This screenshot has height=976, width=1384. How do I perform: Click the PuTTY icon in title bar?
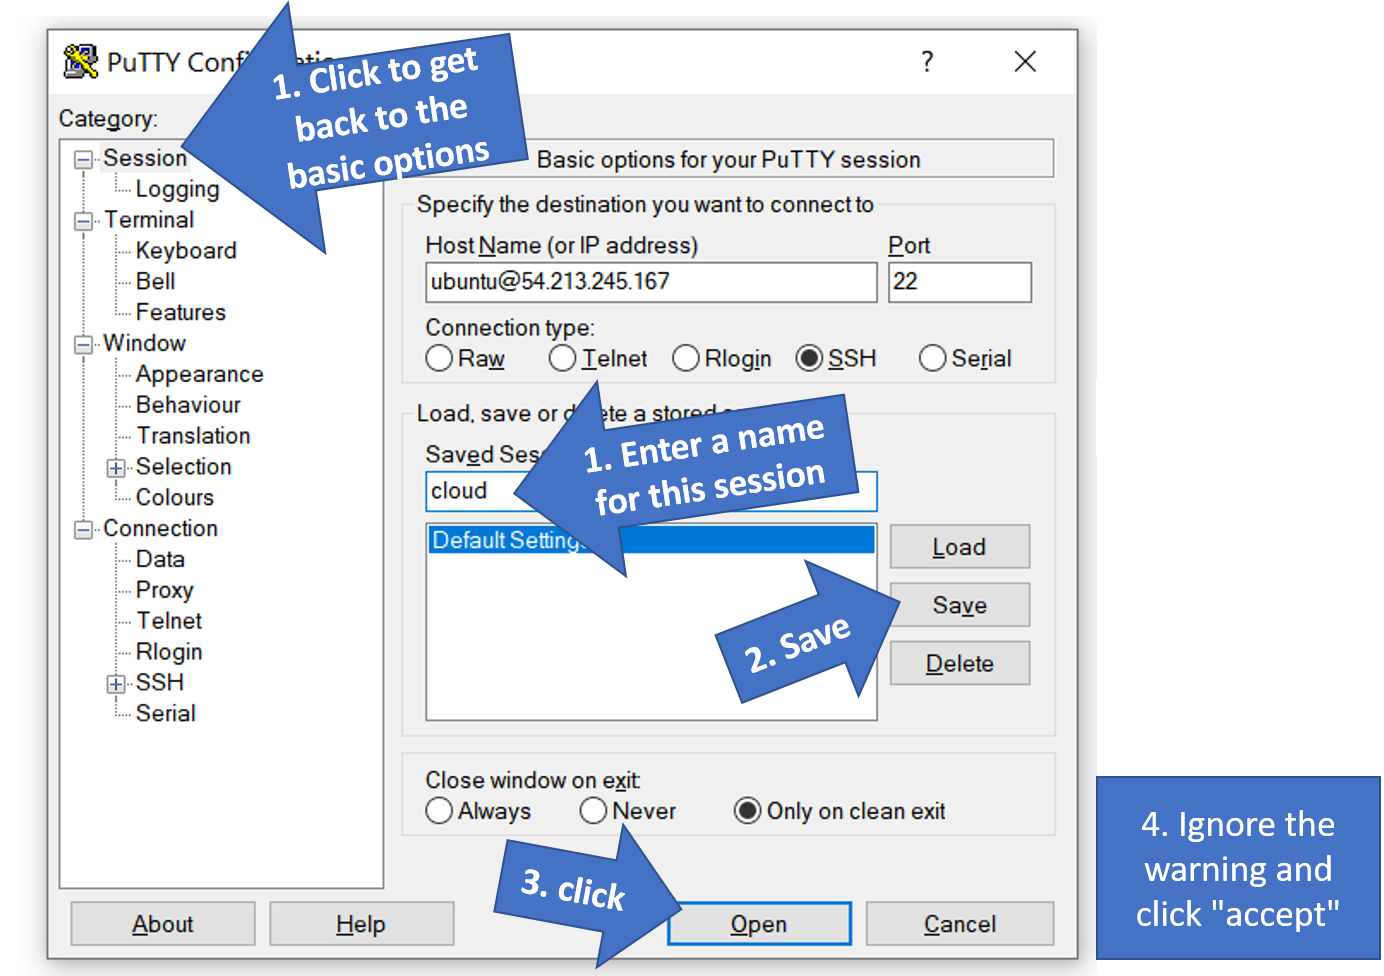[x=81, y=61]
